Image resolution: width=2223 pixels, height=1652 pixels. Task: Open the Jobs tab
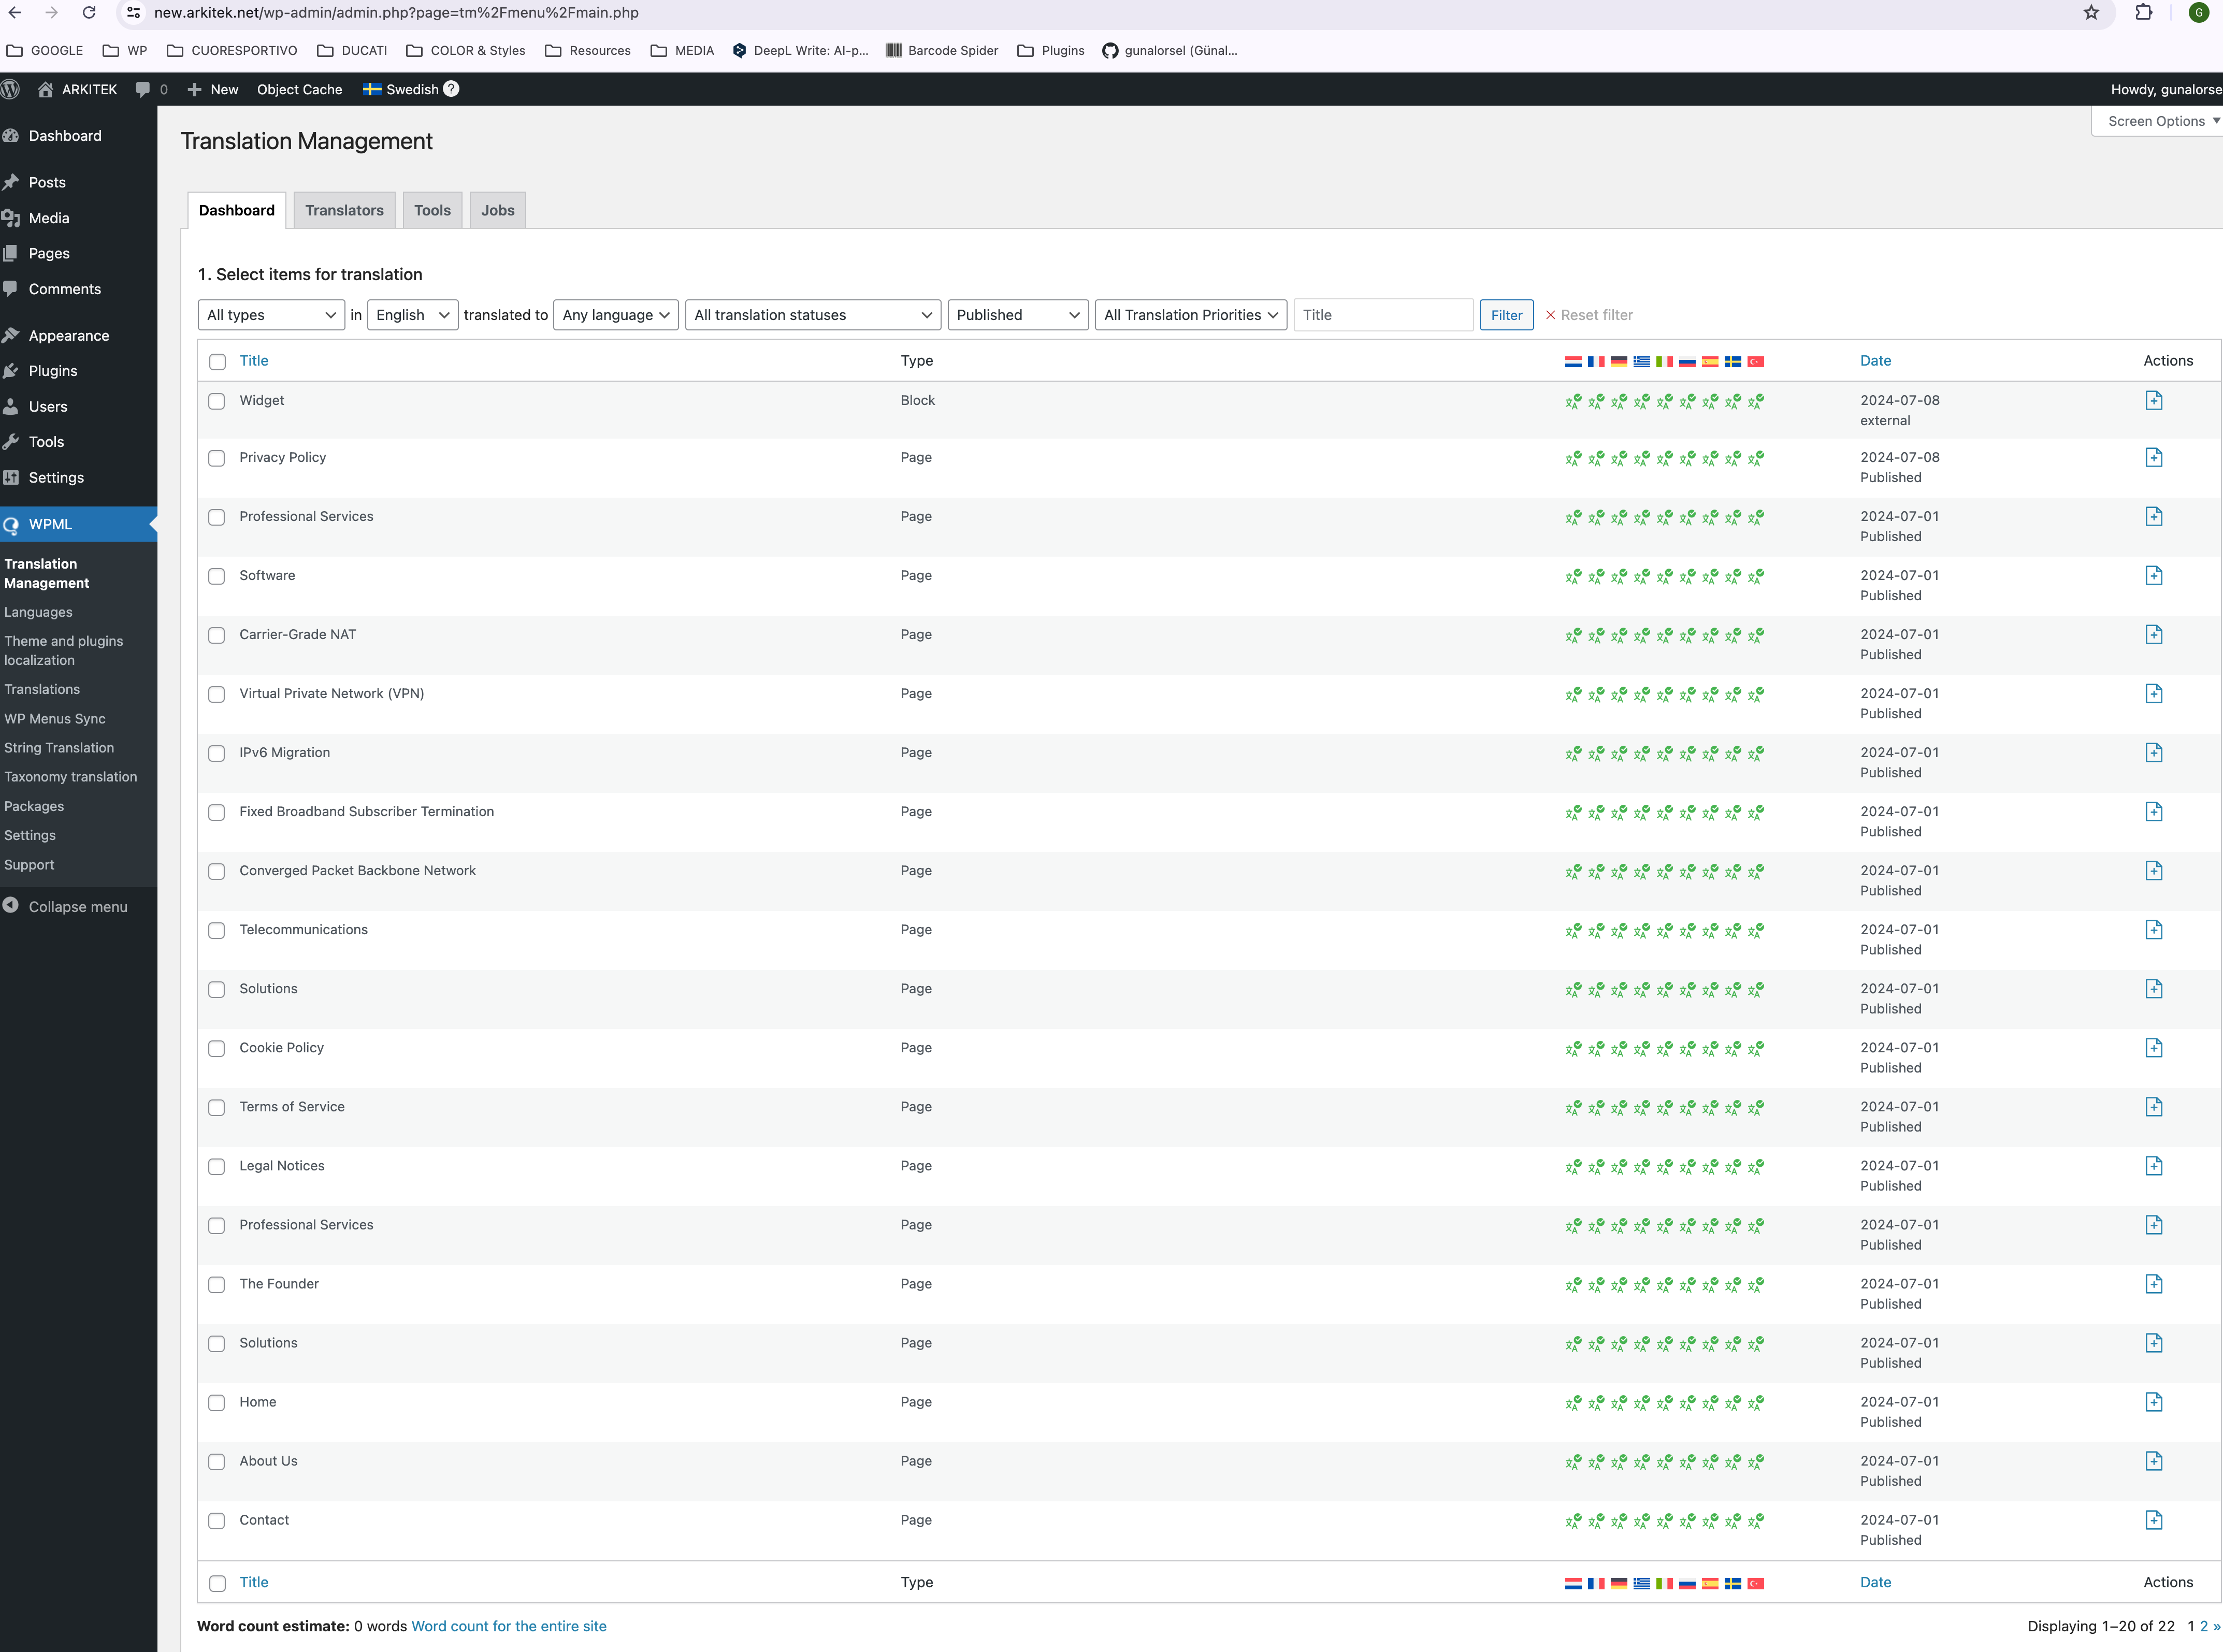point(497,211)
